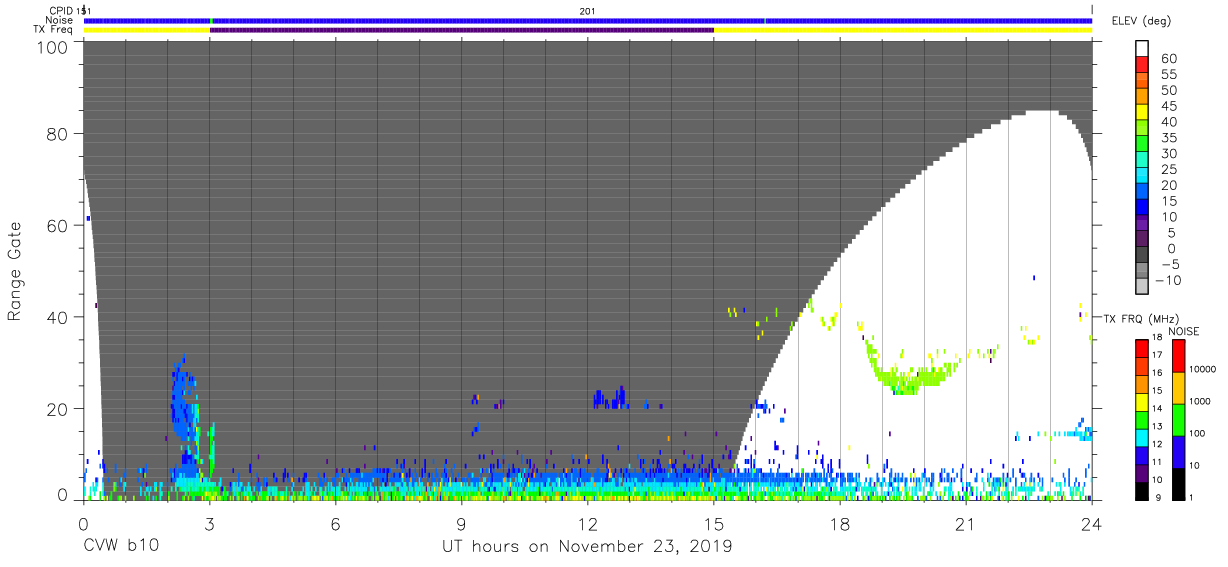Click the Noise row label at top left
This screenshot has width=1228, height=567.
(x=59, y=20)
